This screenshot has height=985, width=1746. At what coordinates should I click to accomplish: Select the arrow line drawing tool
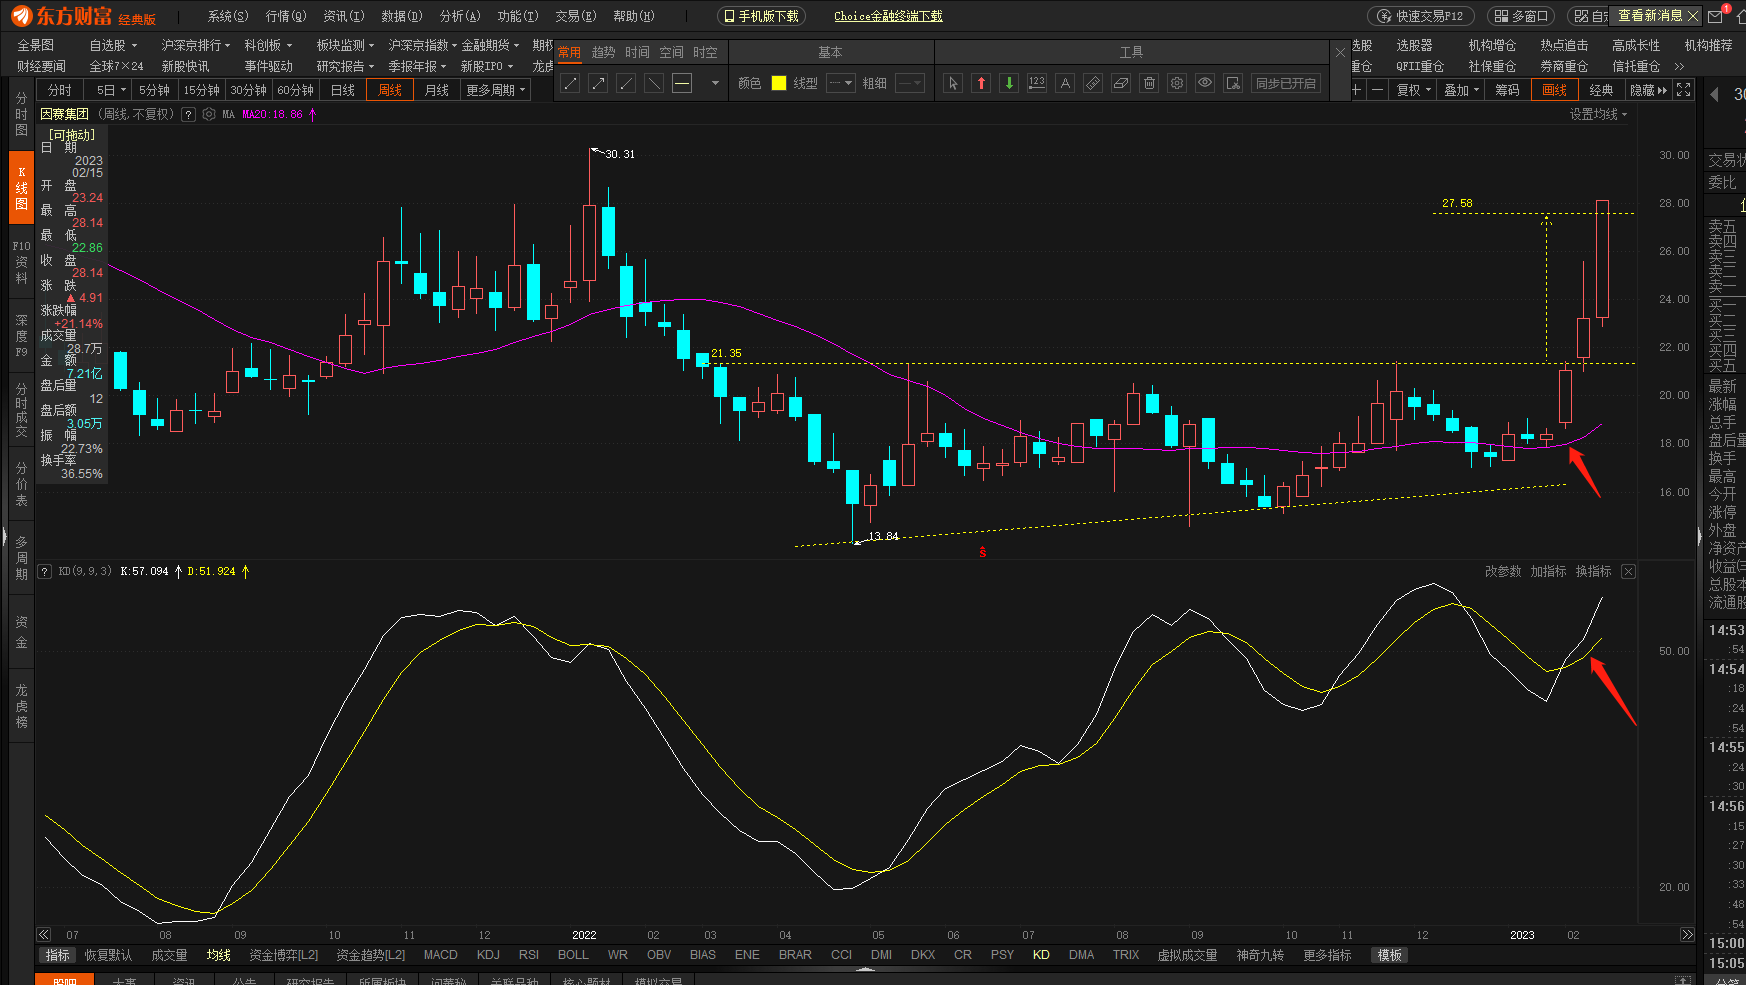tap(598, 84)
